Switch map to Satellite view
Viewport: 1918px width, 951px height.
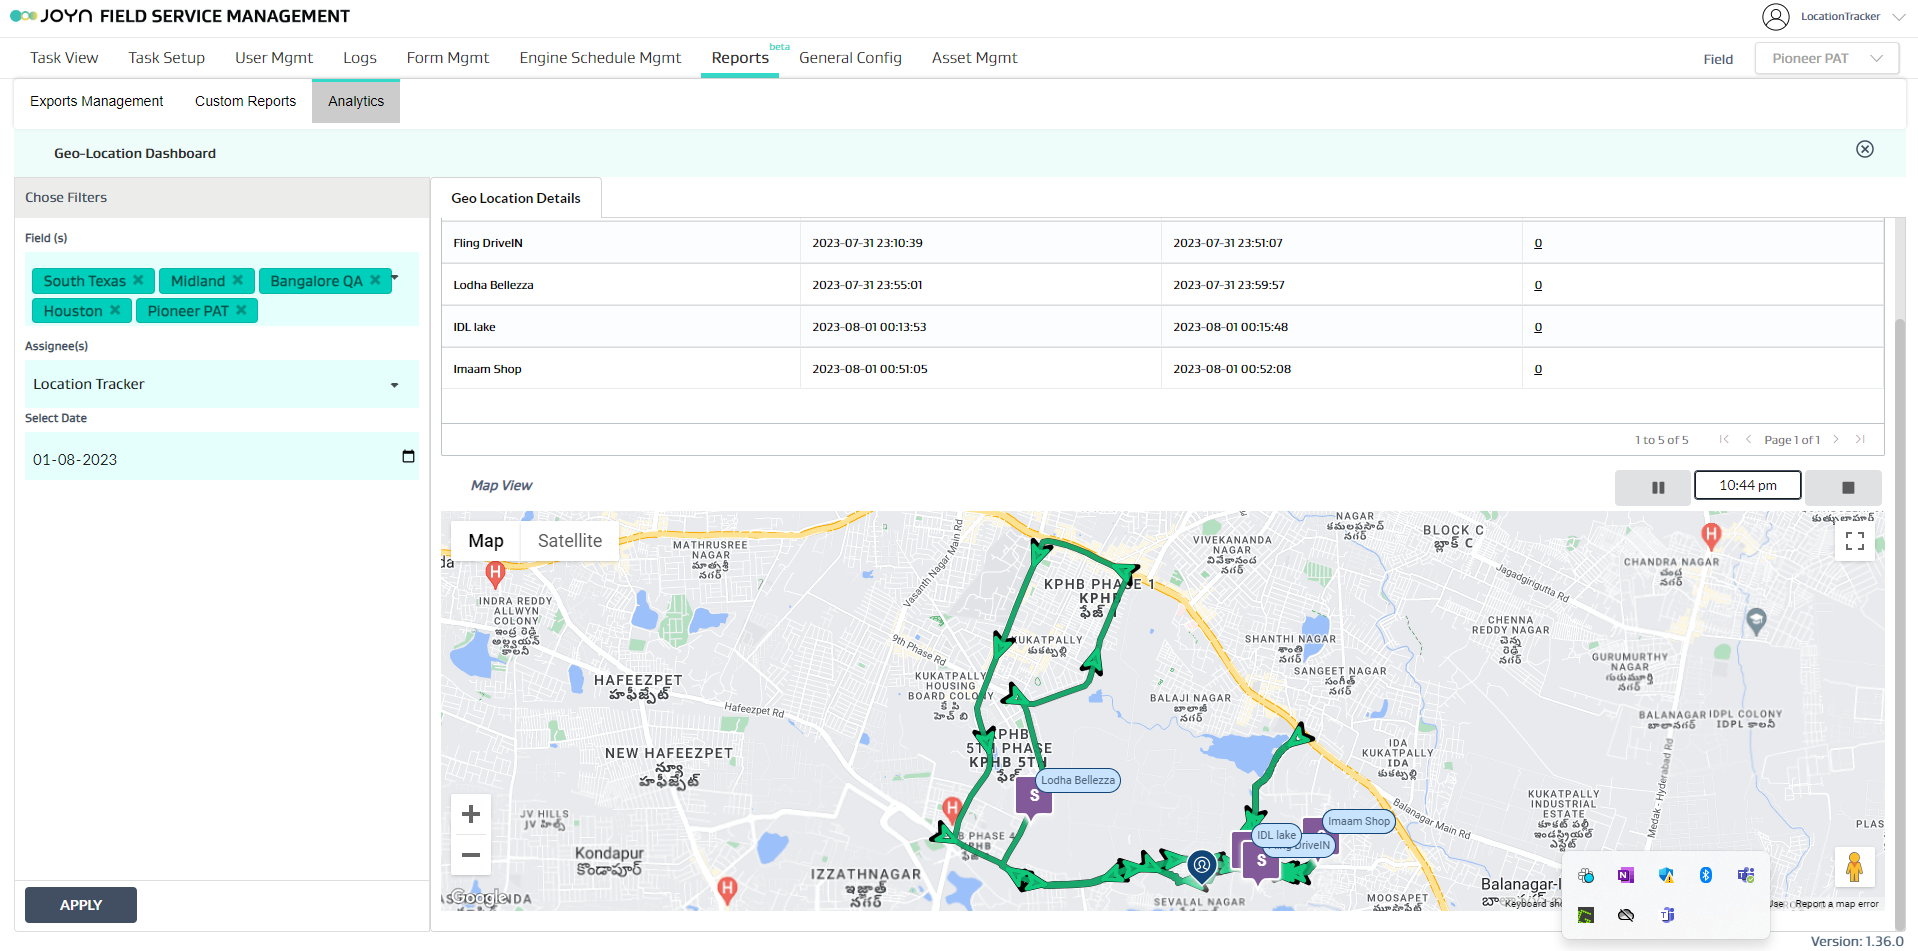click(x=569, y=541)
